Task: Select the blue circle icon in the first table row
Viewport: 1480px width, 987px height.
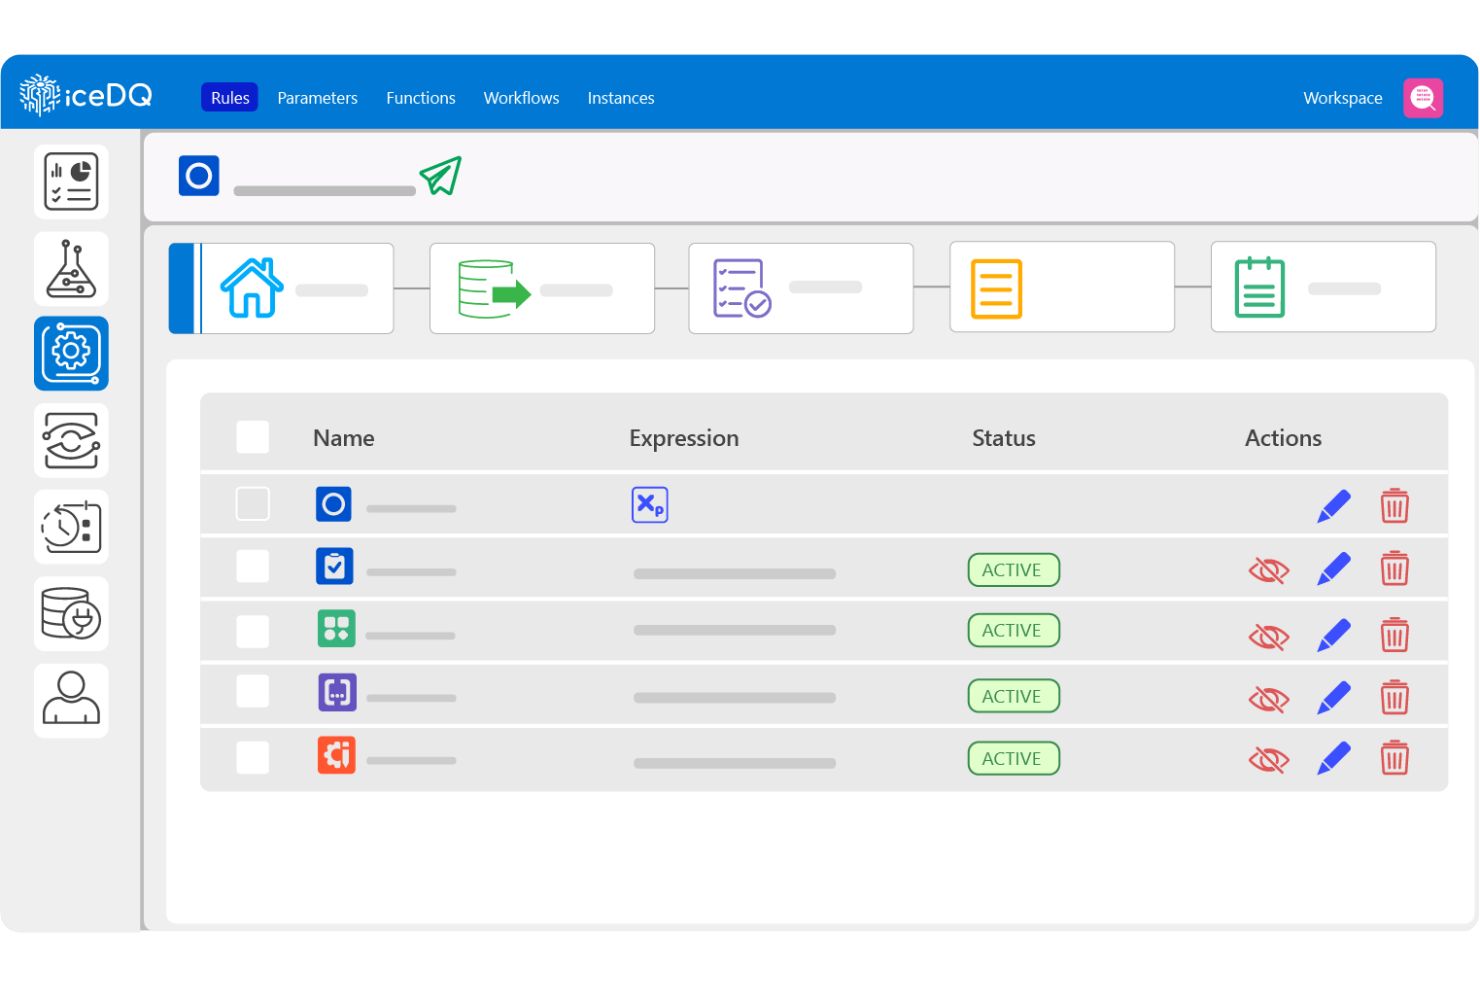Action: click(334, 504)
